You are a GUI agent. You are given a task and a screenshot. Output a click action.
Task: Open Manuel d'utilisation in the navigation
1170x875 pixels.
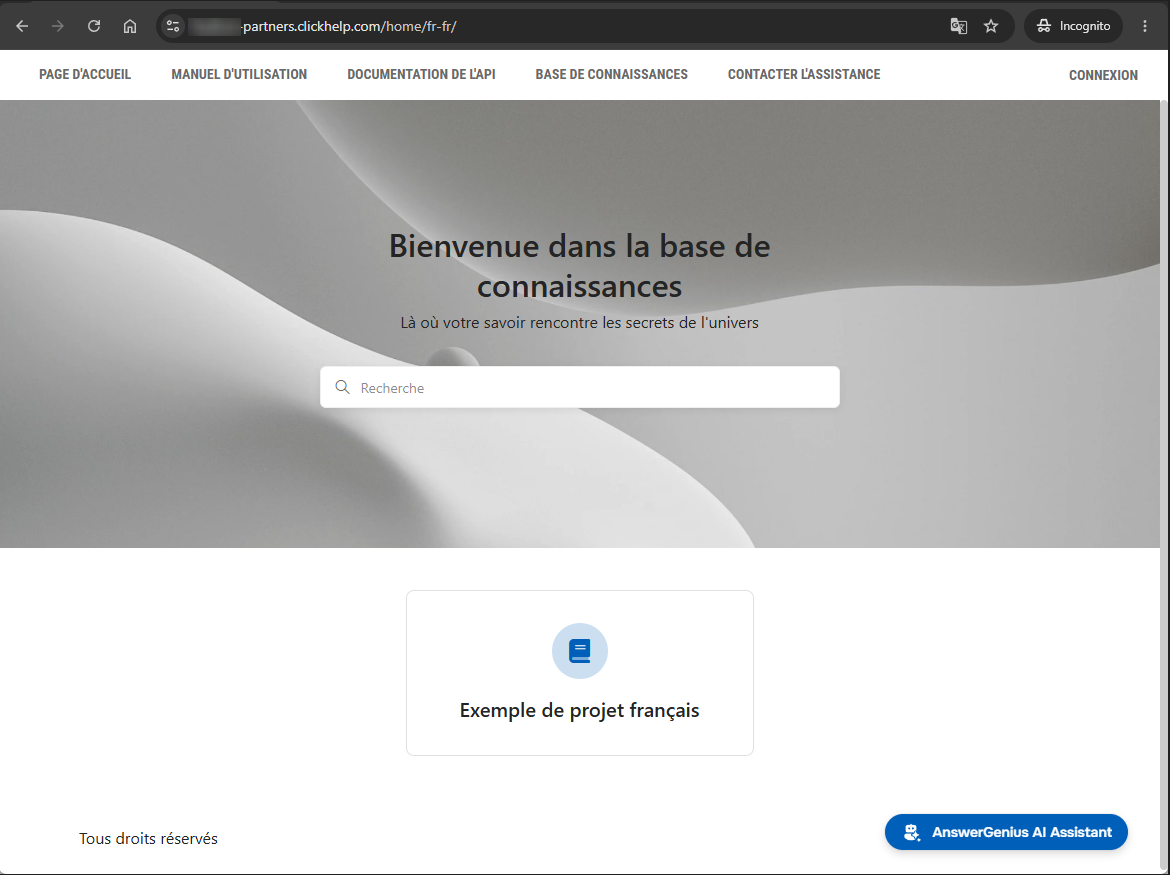coord(239,75)
